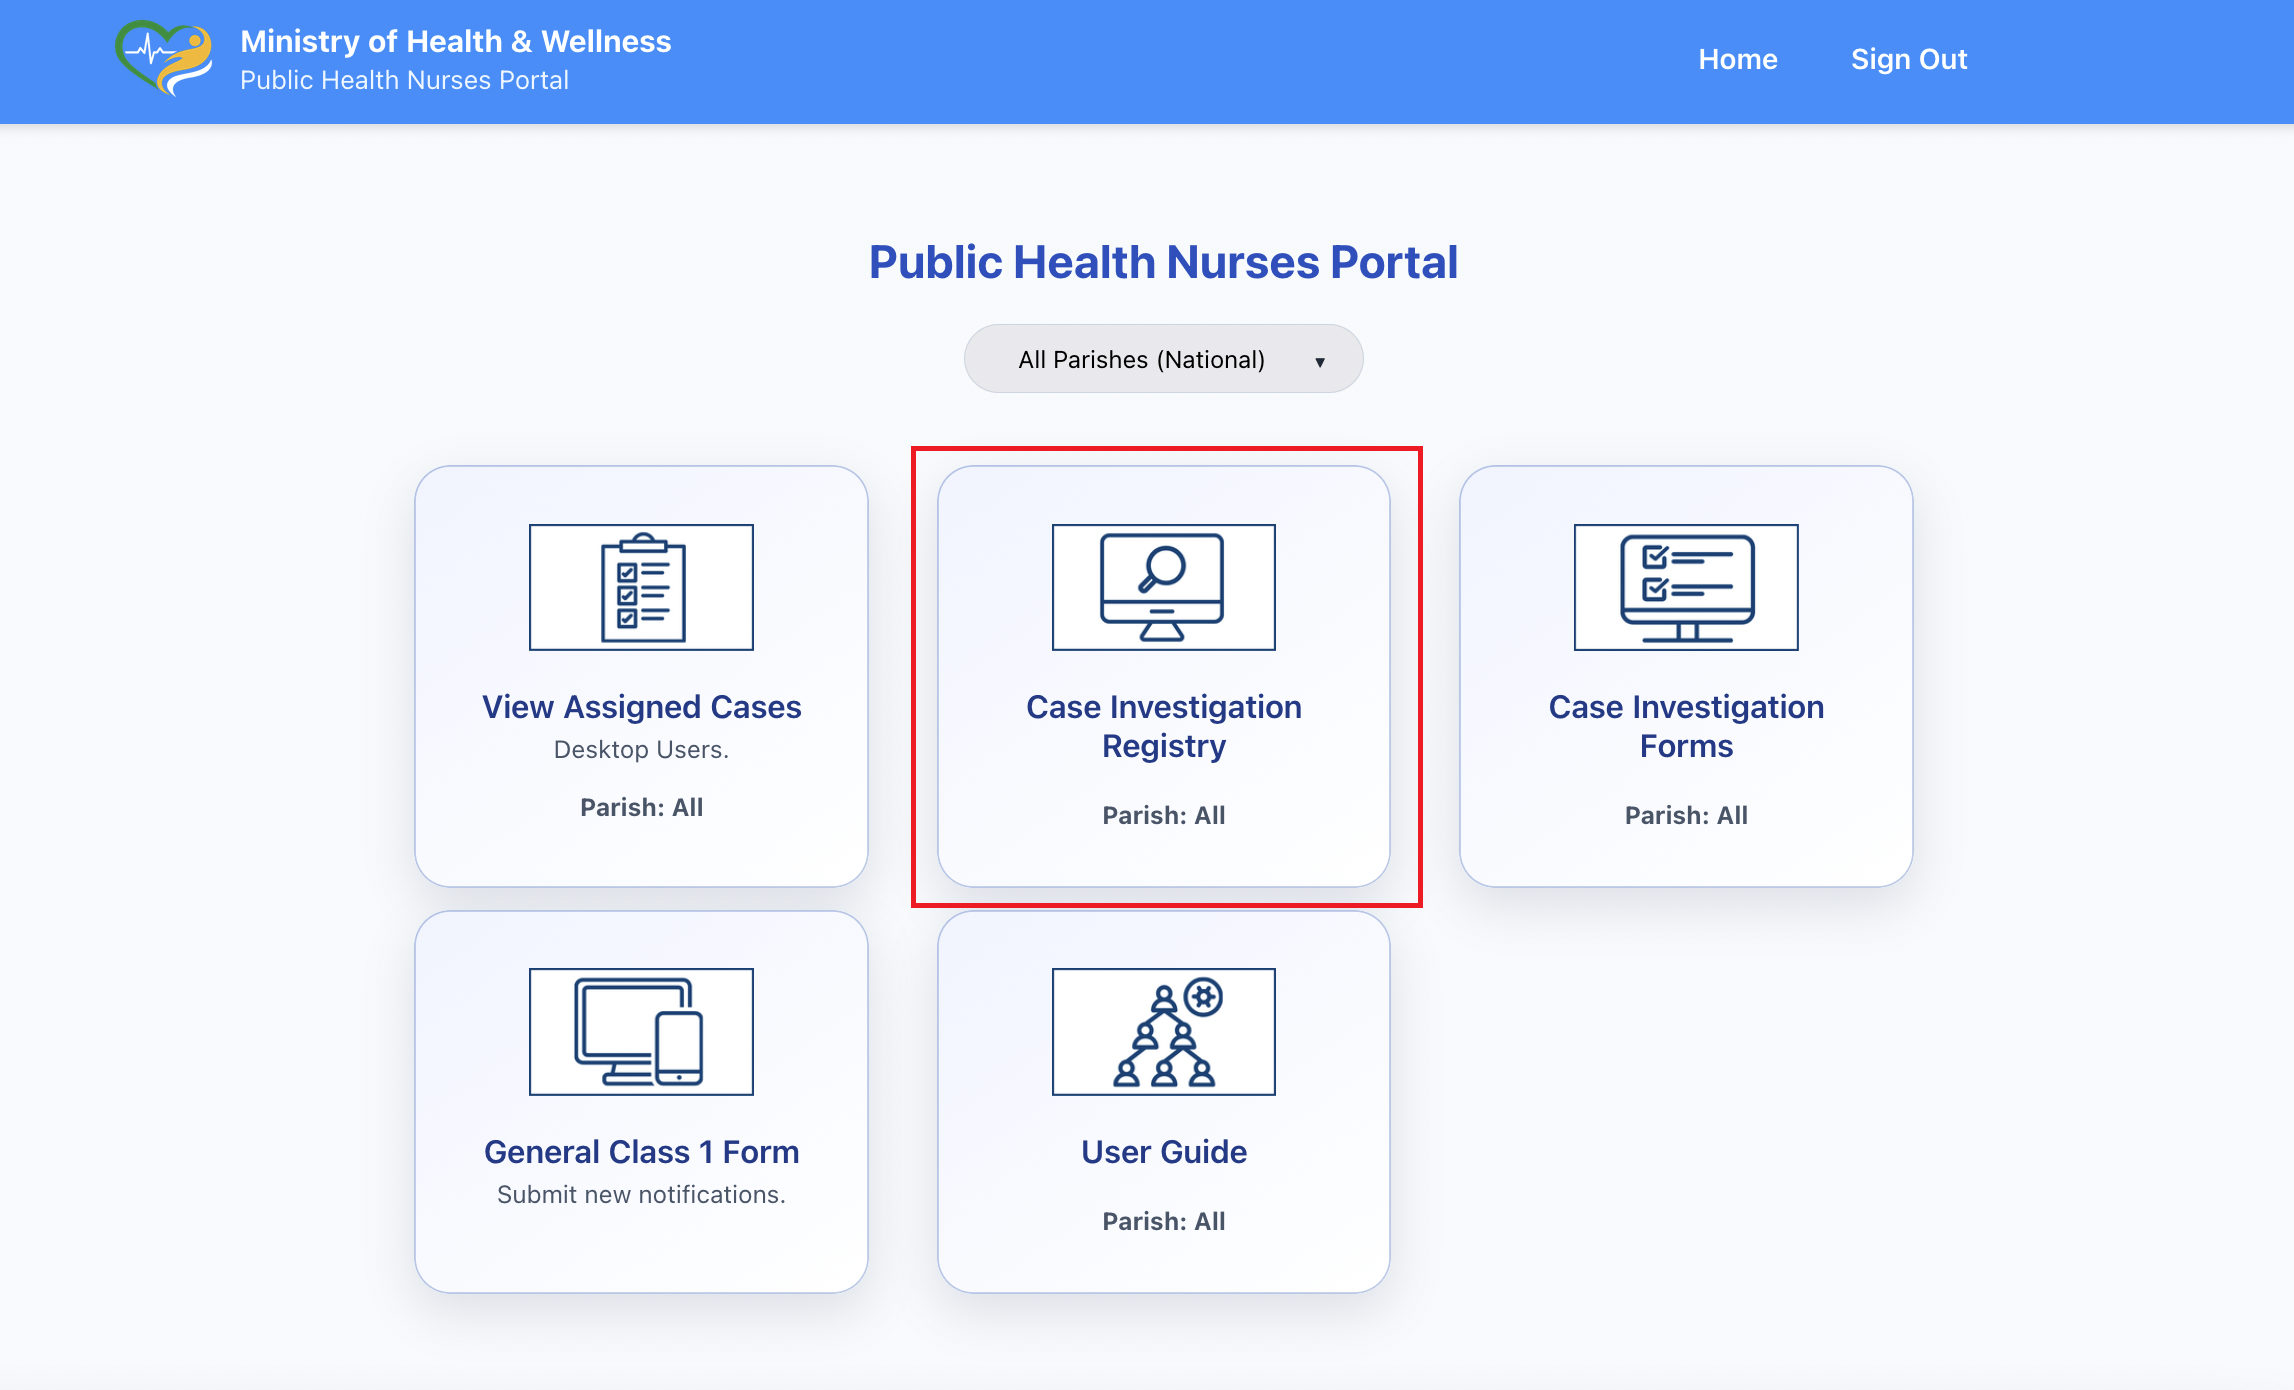Open Case Investigation Forms title
Image resolution: width=2294 pixels, height=1390 pixels.
tap(1686, 726)
